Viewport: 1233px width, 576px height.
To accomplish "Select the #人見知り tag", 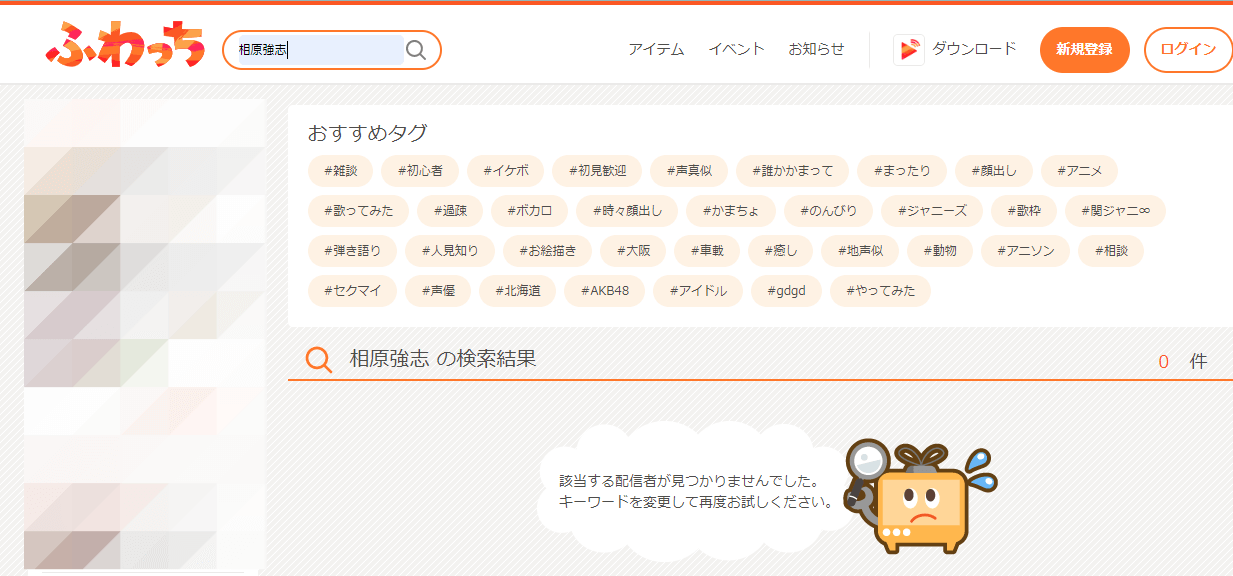I will [x=450, y=251].
